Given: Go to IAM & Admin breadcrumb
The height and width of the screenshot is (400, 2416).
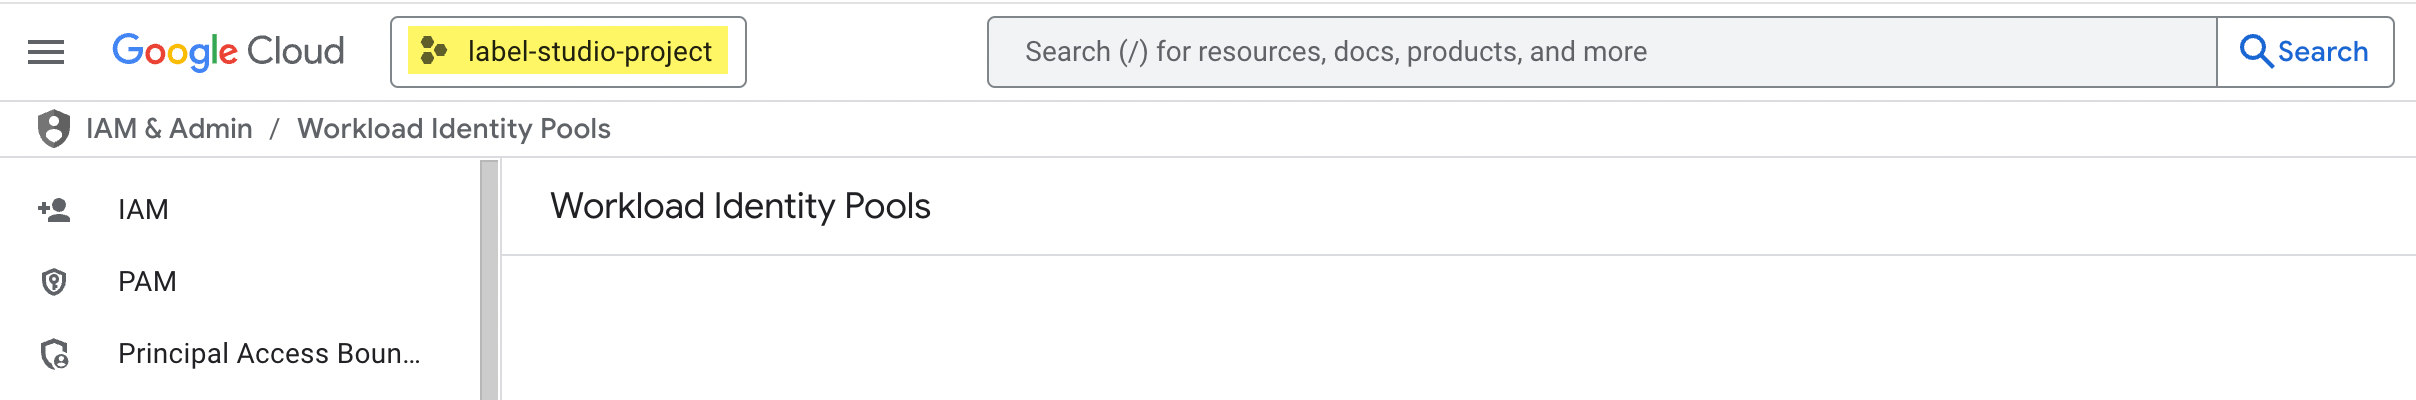Looking at the screenshot, I should [x=169, y=129].
